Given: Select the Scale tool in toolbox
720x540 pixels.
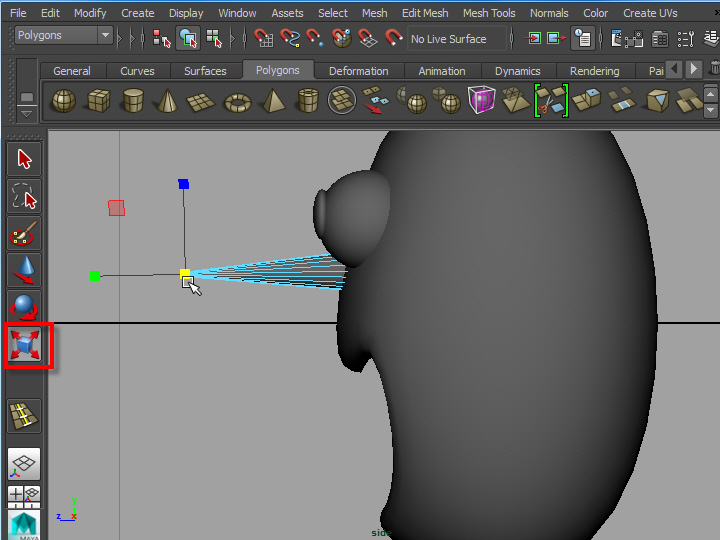Looking at the screenshot, I should click(x=25, y=346).
